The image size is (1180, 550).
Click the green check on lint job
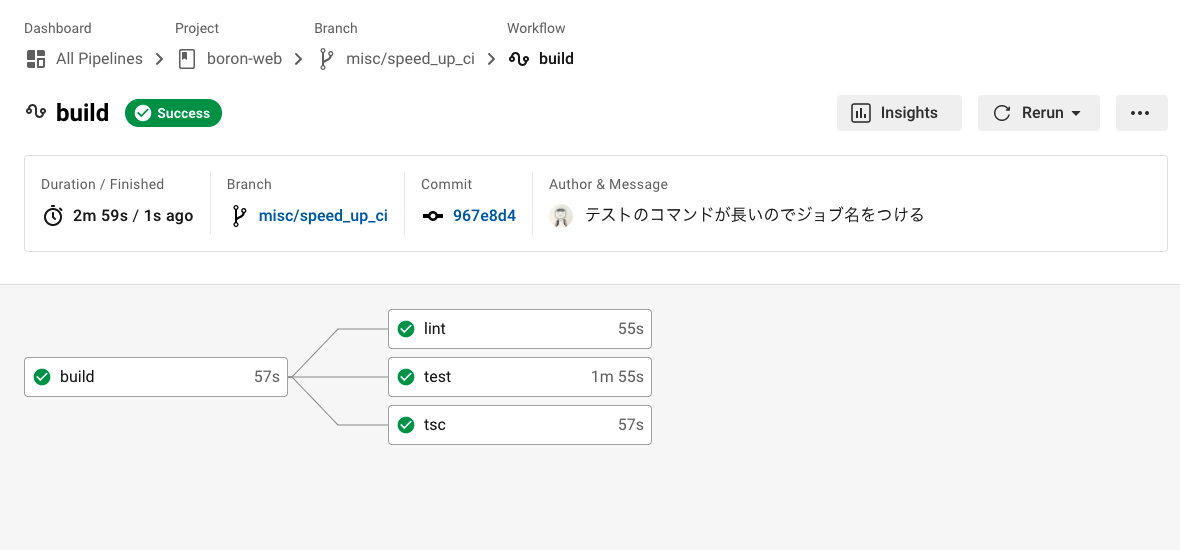pos(406,329)
